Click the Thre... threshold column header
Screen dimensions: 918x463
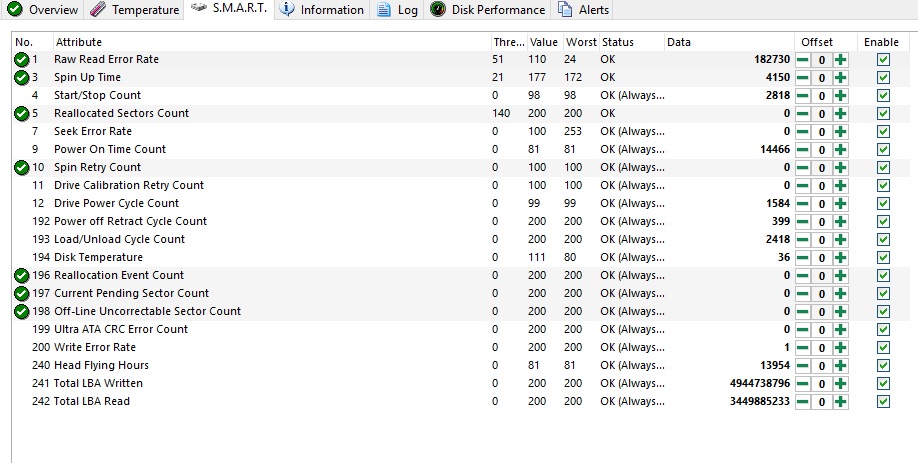[509, 42]
